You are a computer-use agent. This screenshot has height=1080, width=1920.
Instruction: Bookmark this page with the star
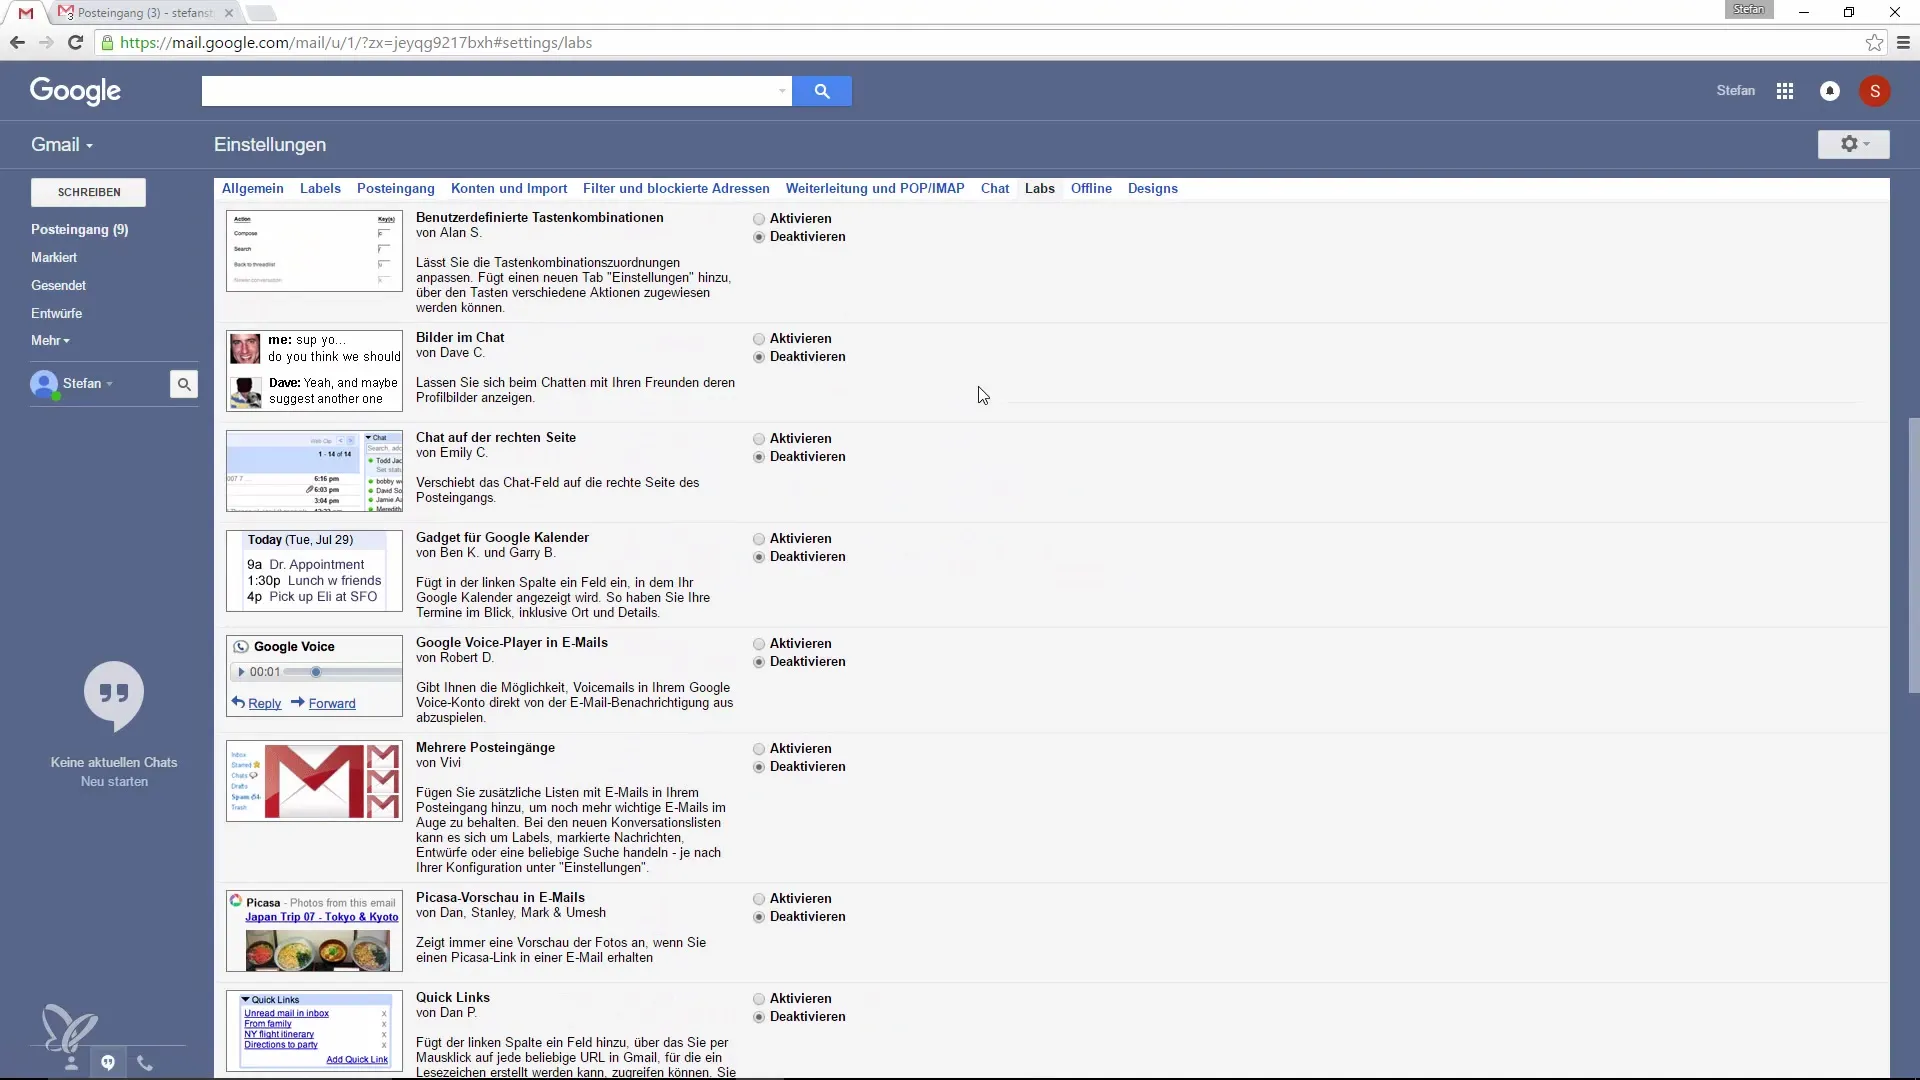pyautogui.click(x=1874, y=42)
